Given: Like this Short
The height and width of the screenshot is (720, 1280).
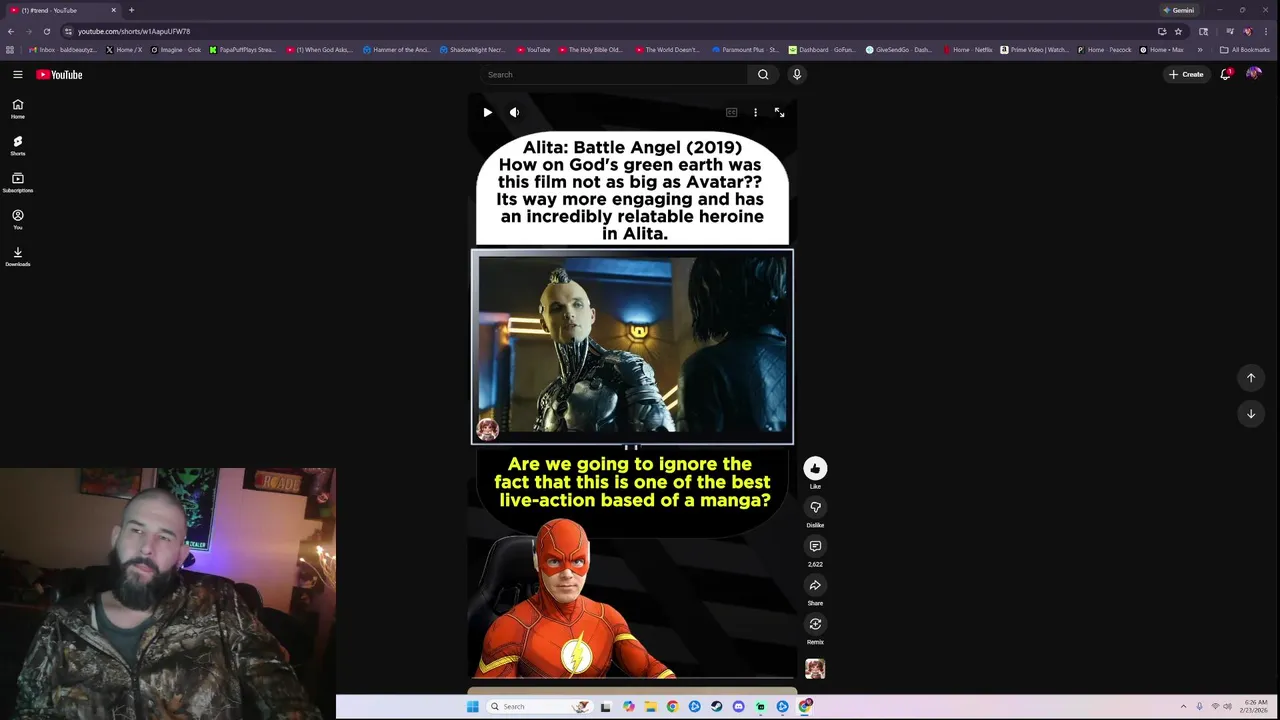Looking at the screenshot, I should [x=815, y=468].
